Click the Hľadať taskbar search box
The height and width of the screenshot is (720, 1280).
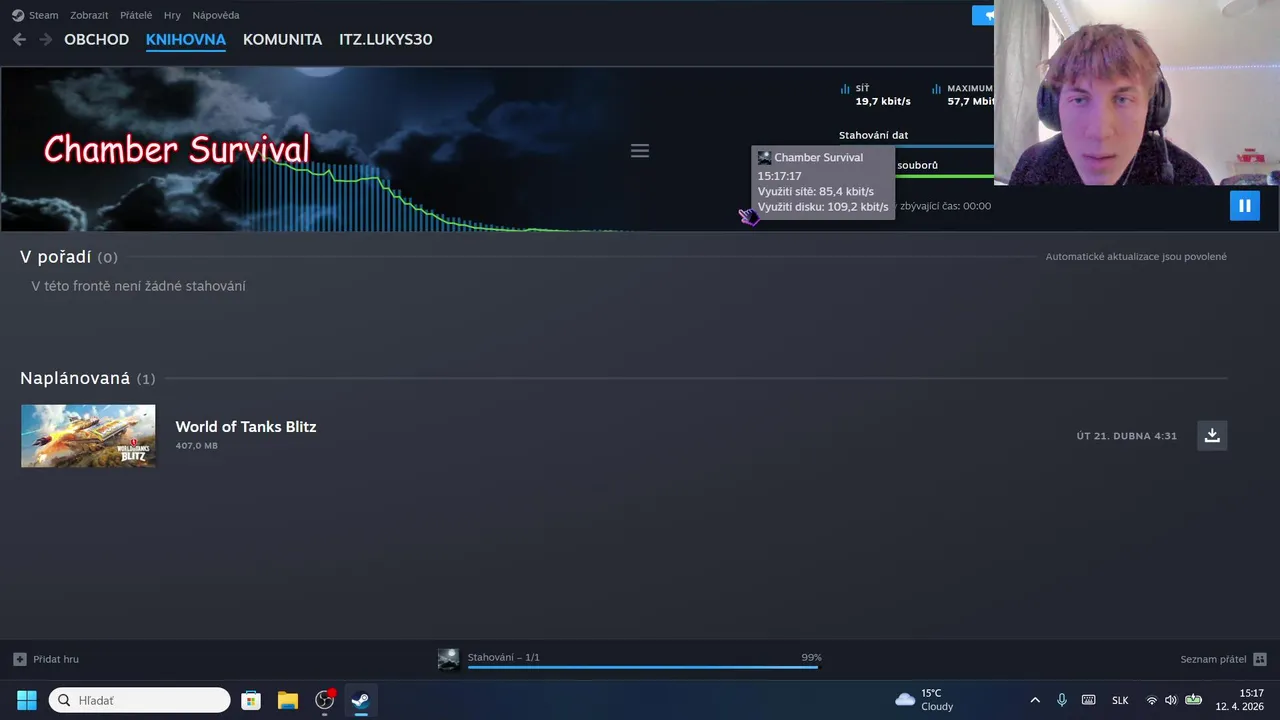140,700
